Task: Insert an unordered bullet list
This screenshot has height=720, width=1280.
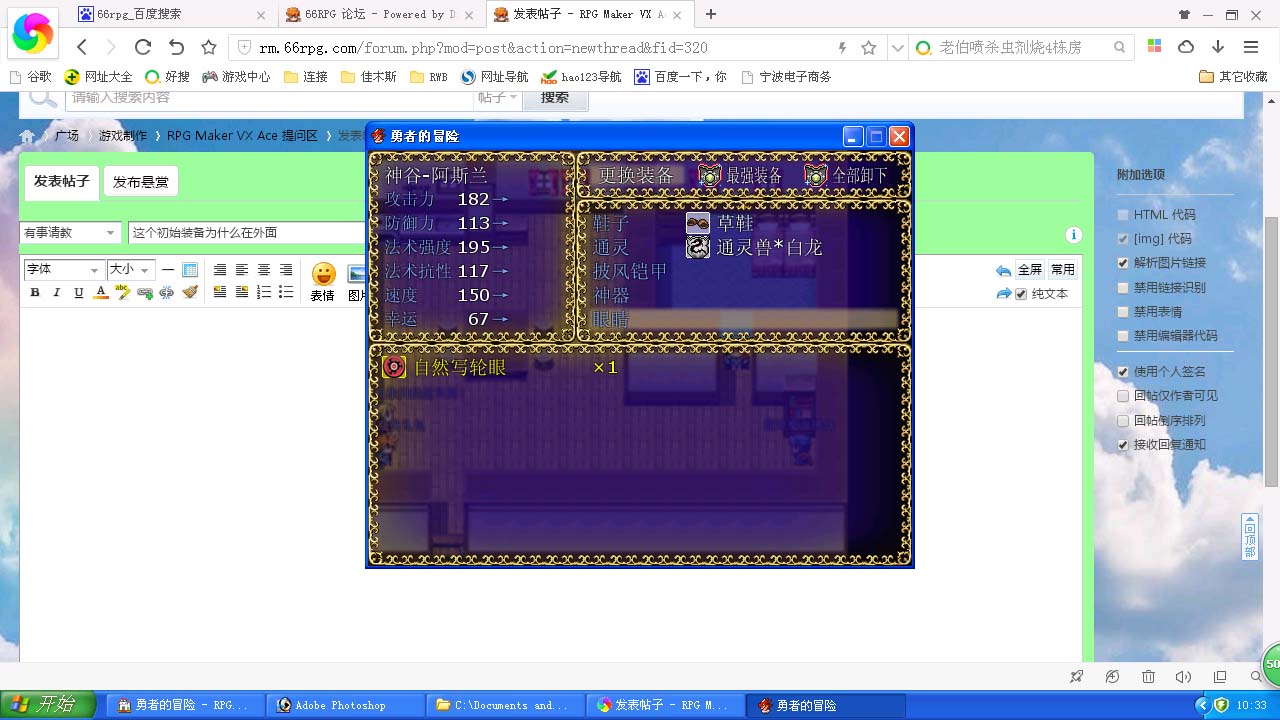Action: pos(286,293)
